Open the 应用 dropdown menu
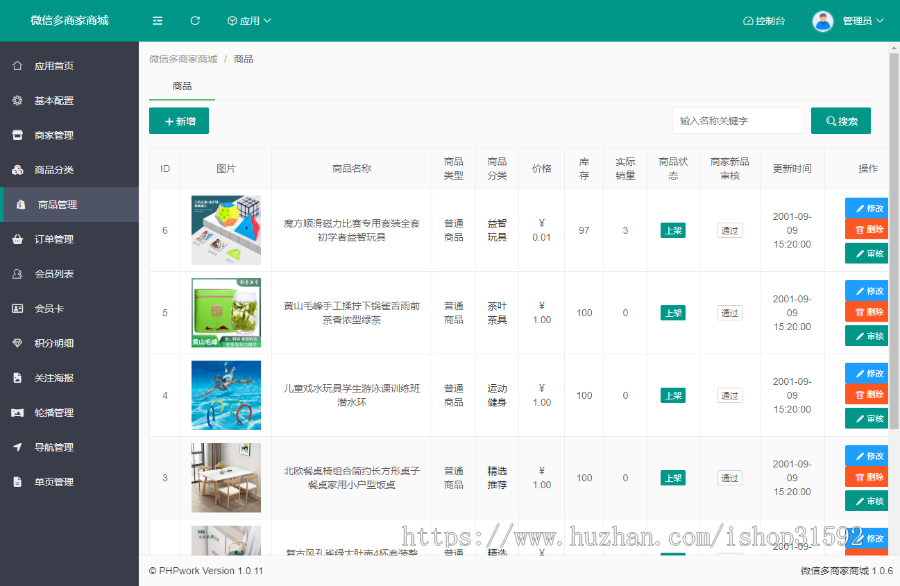This screenshot has width=900, height=586. point(249,20)
